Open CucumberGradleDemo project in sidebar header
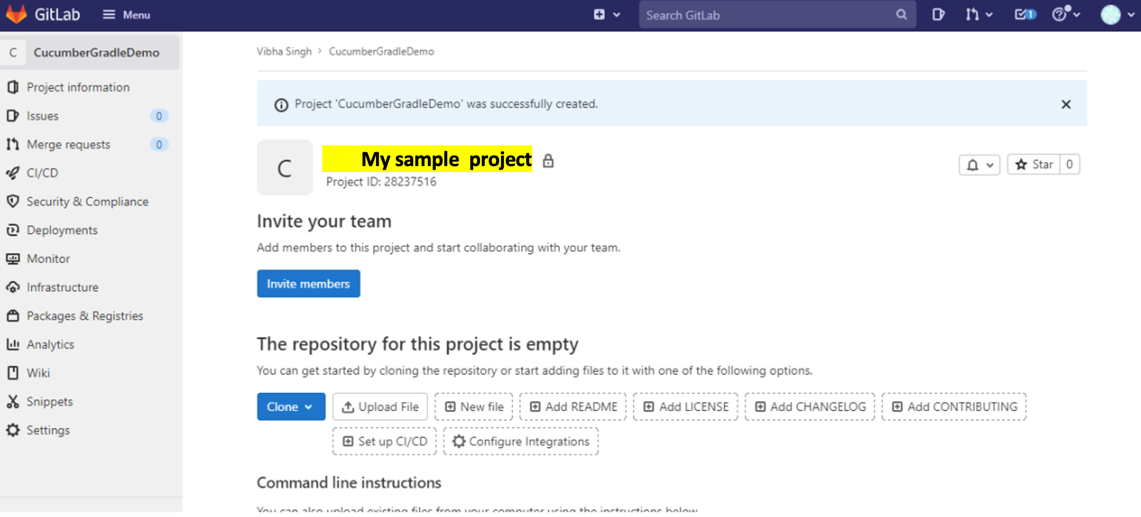1141x517 pixels. [90, 52]
